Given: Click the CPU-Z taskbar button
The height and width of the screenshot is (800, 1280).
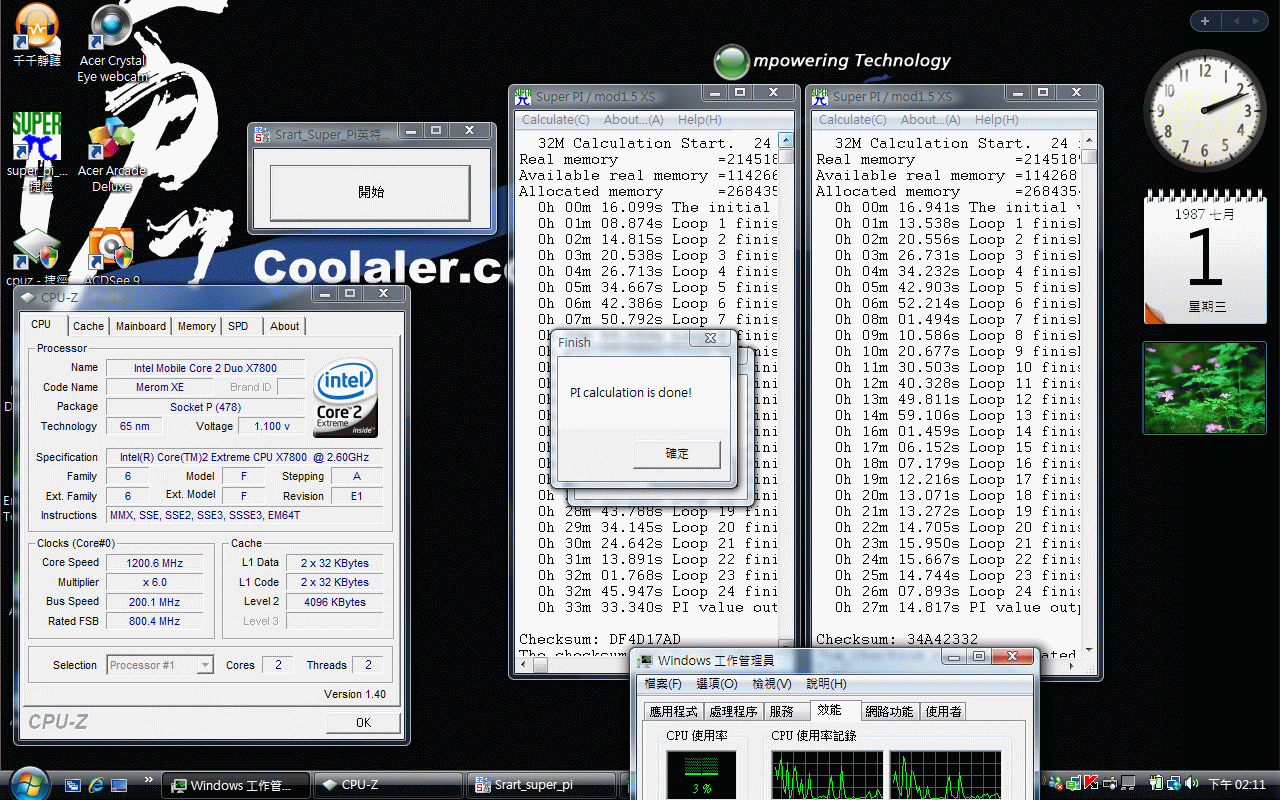Looking at the screenshot, I should (x=389, y=785).
